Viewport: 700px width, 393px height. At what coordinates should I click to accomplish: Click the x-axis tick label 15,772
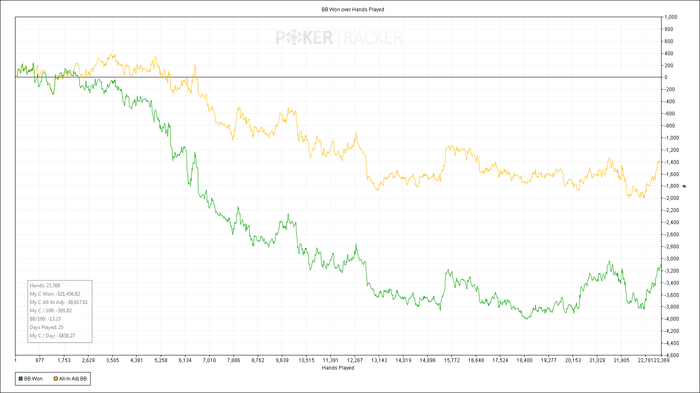coord(452,360)
